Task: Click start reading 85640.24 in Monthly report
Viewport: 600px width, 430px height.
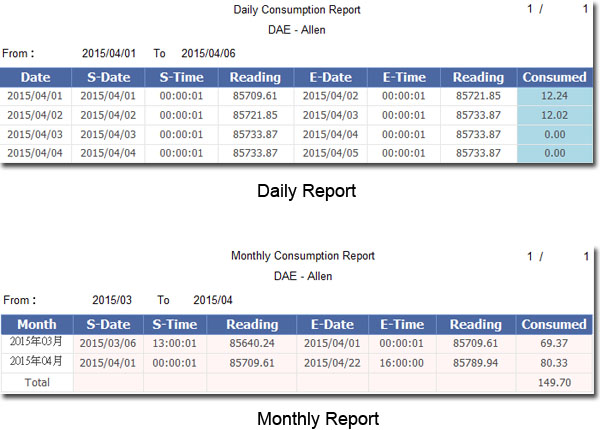Action: [x=252, y=343]
